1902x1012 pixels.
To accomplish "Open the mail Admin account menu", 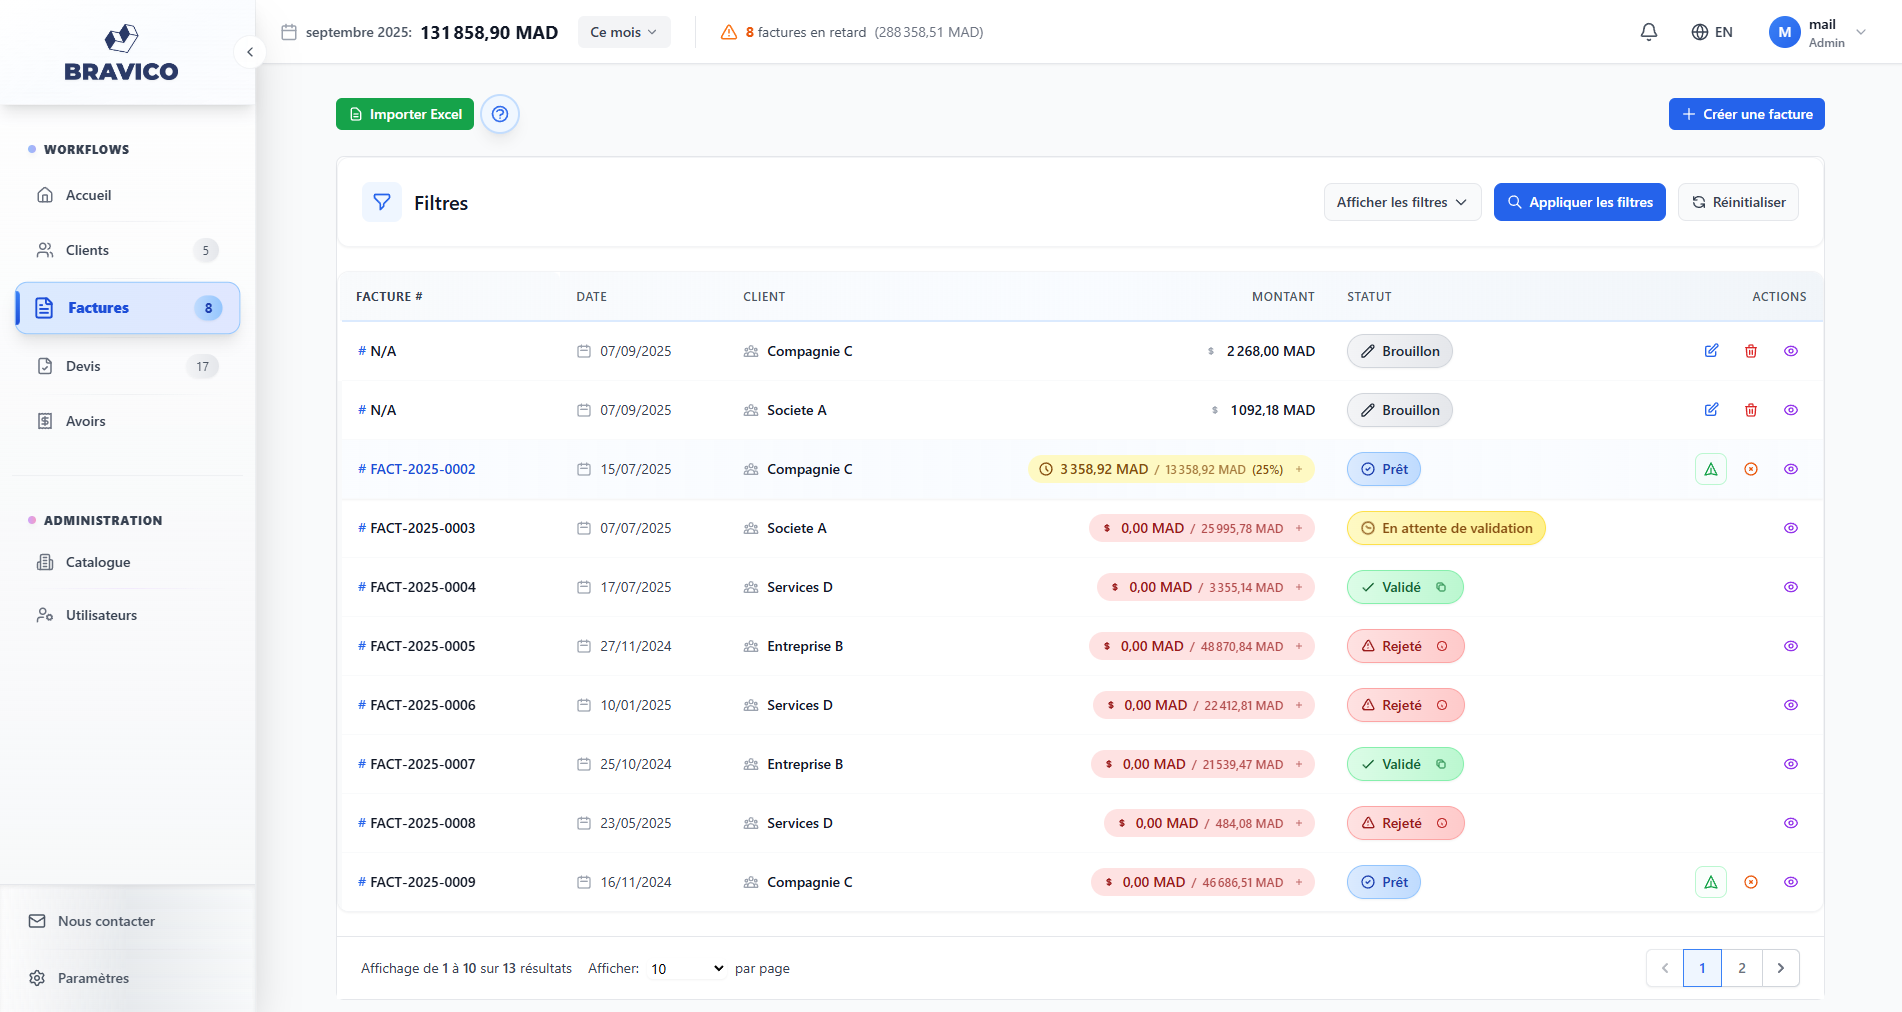I will pos(1818,32).
